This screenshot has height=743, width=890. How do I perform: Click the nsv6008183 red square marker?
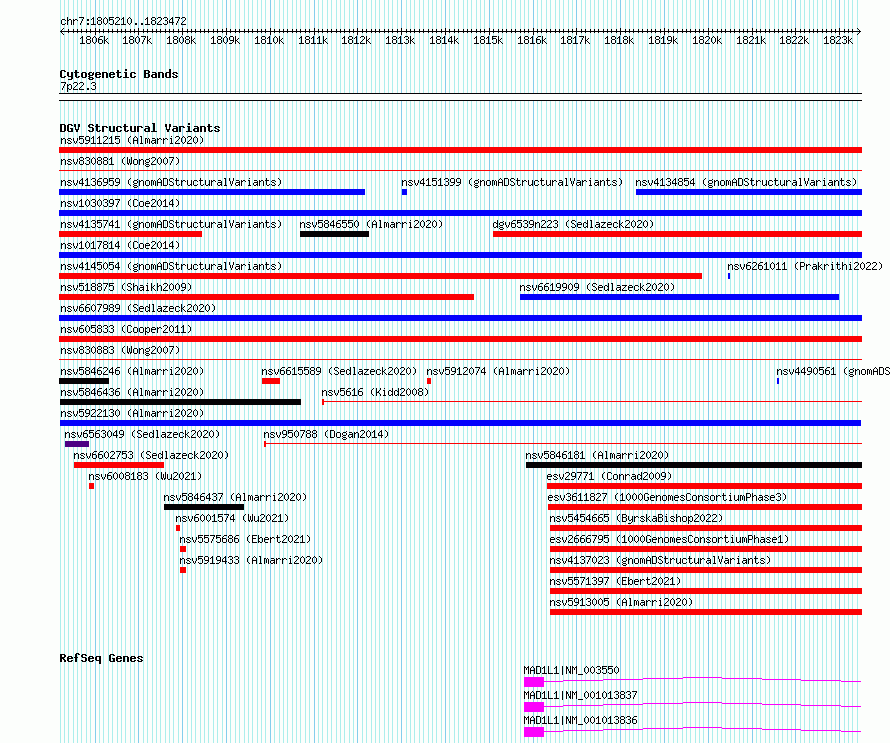(91, 486)
